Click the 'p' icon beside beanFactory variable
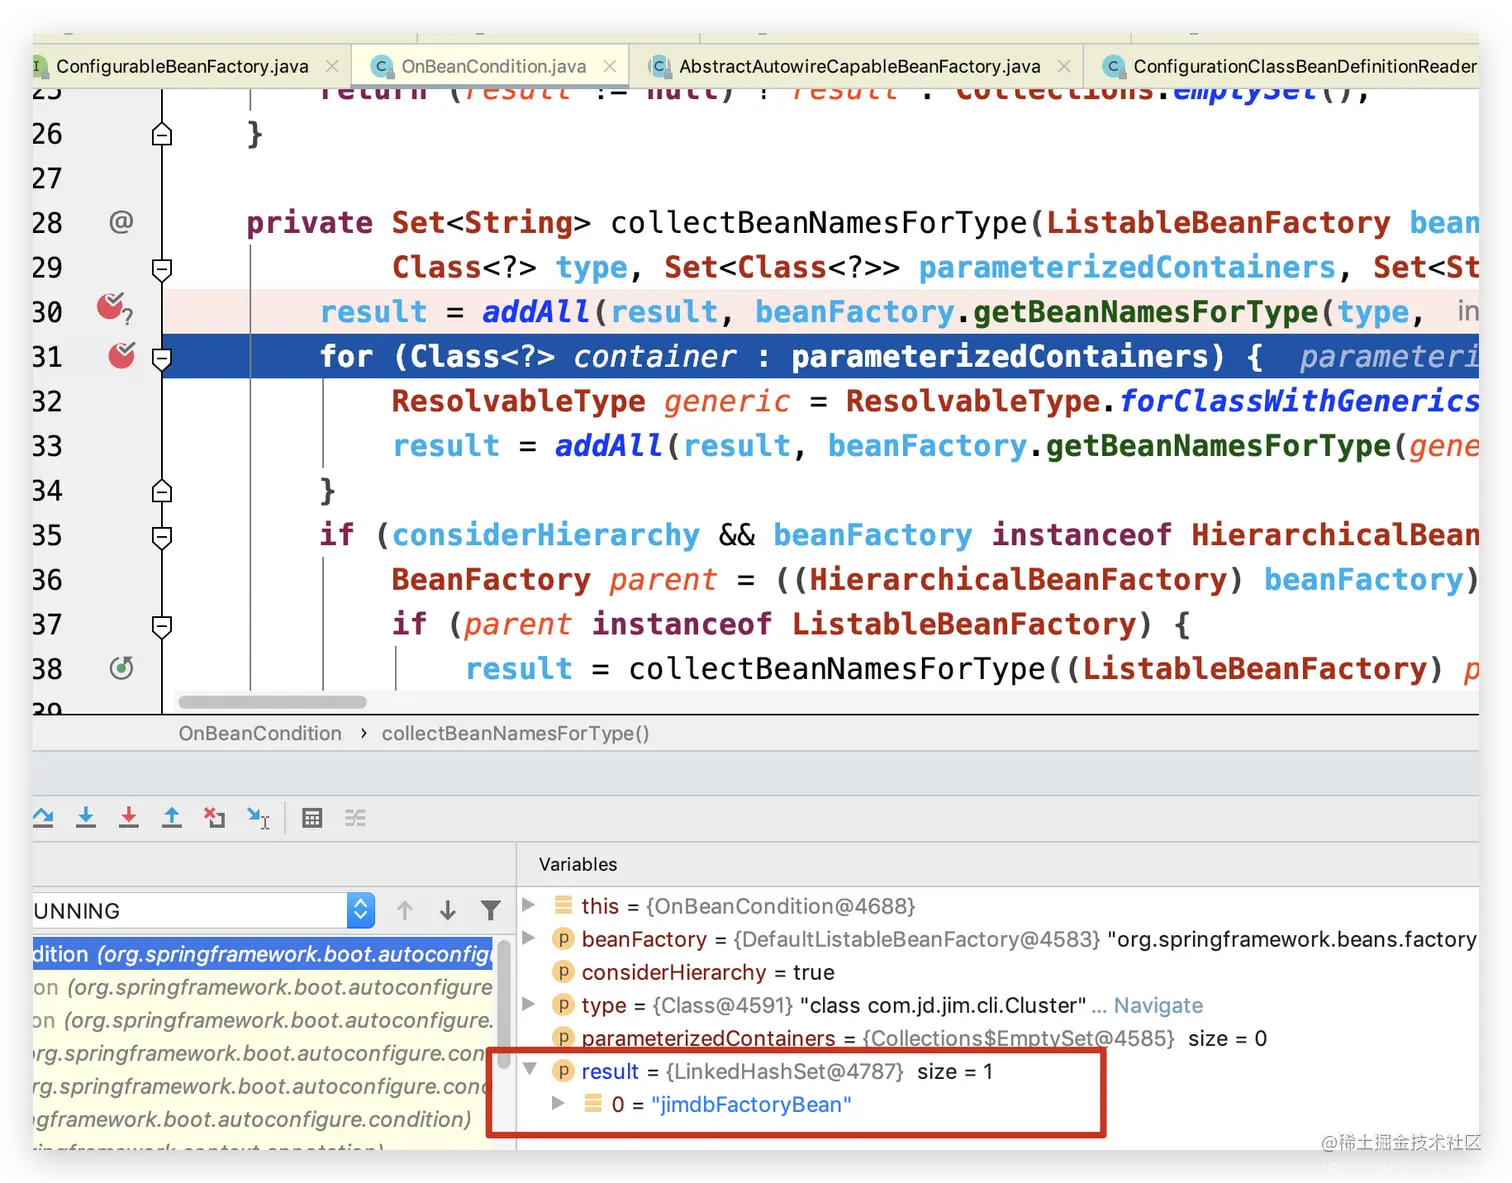1512x1183 pixels. tap(564, 939)
